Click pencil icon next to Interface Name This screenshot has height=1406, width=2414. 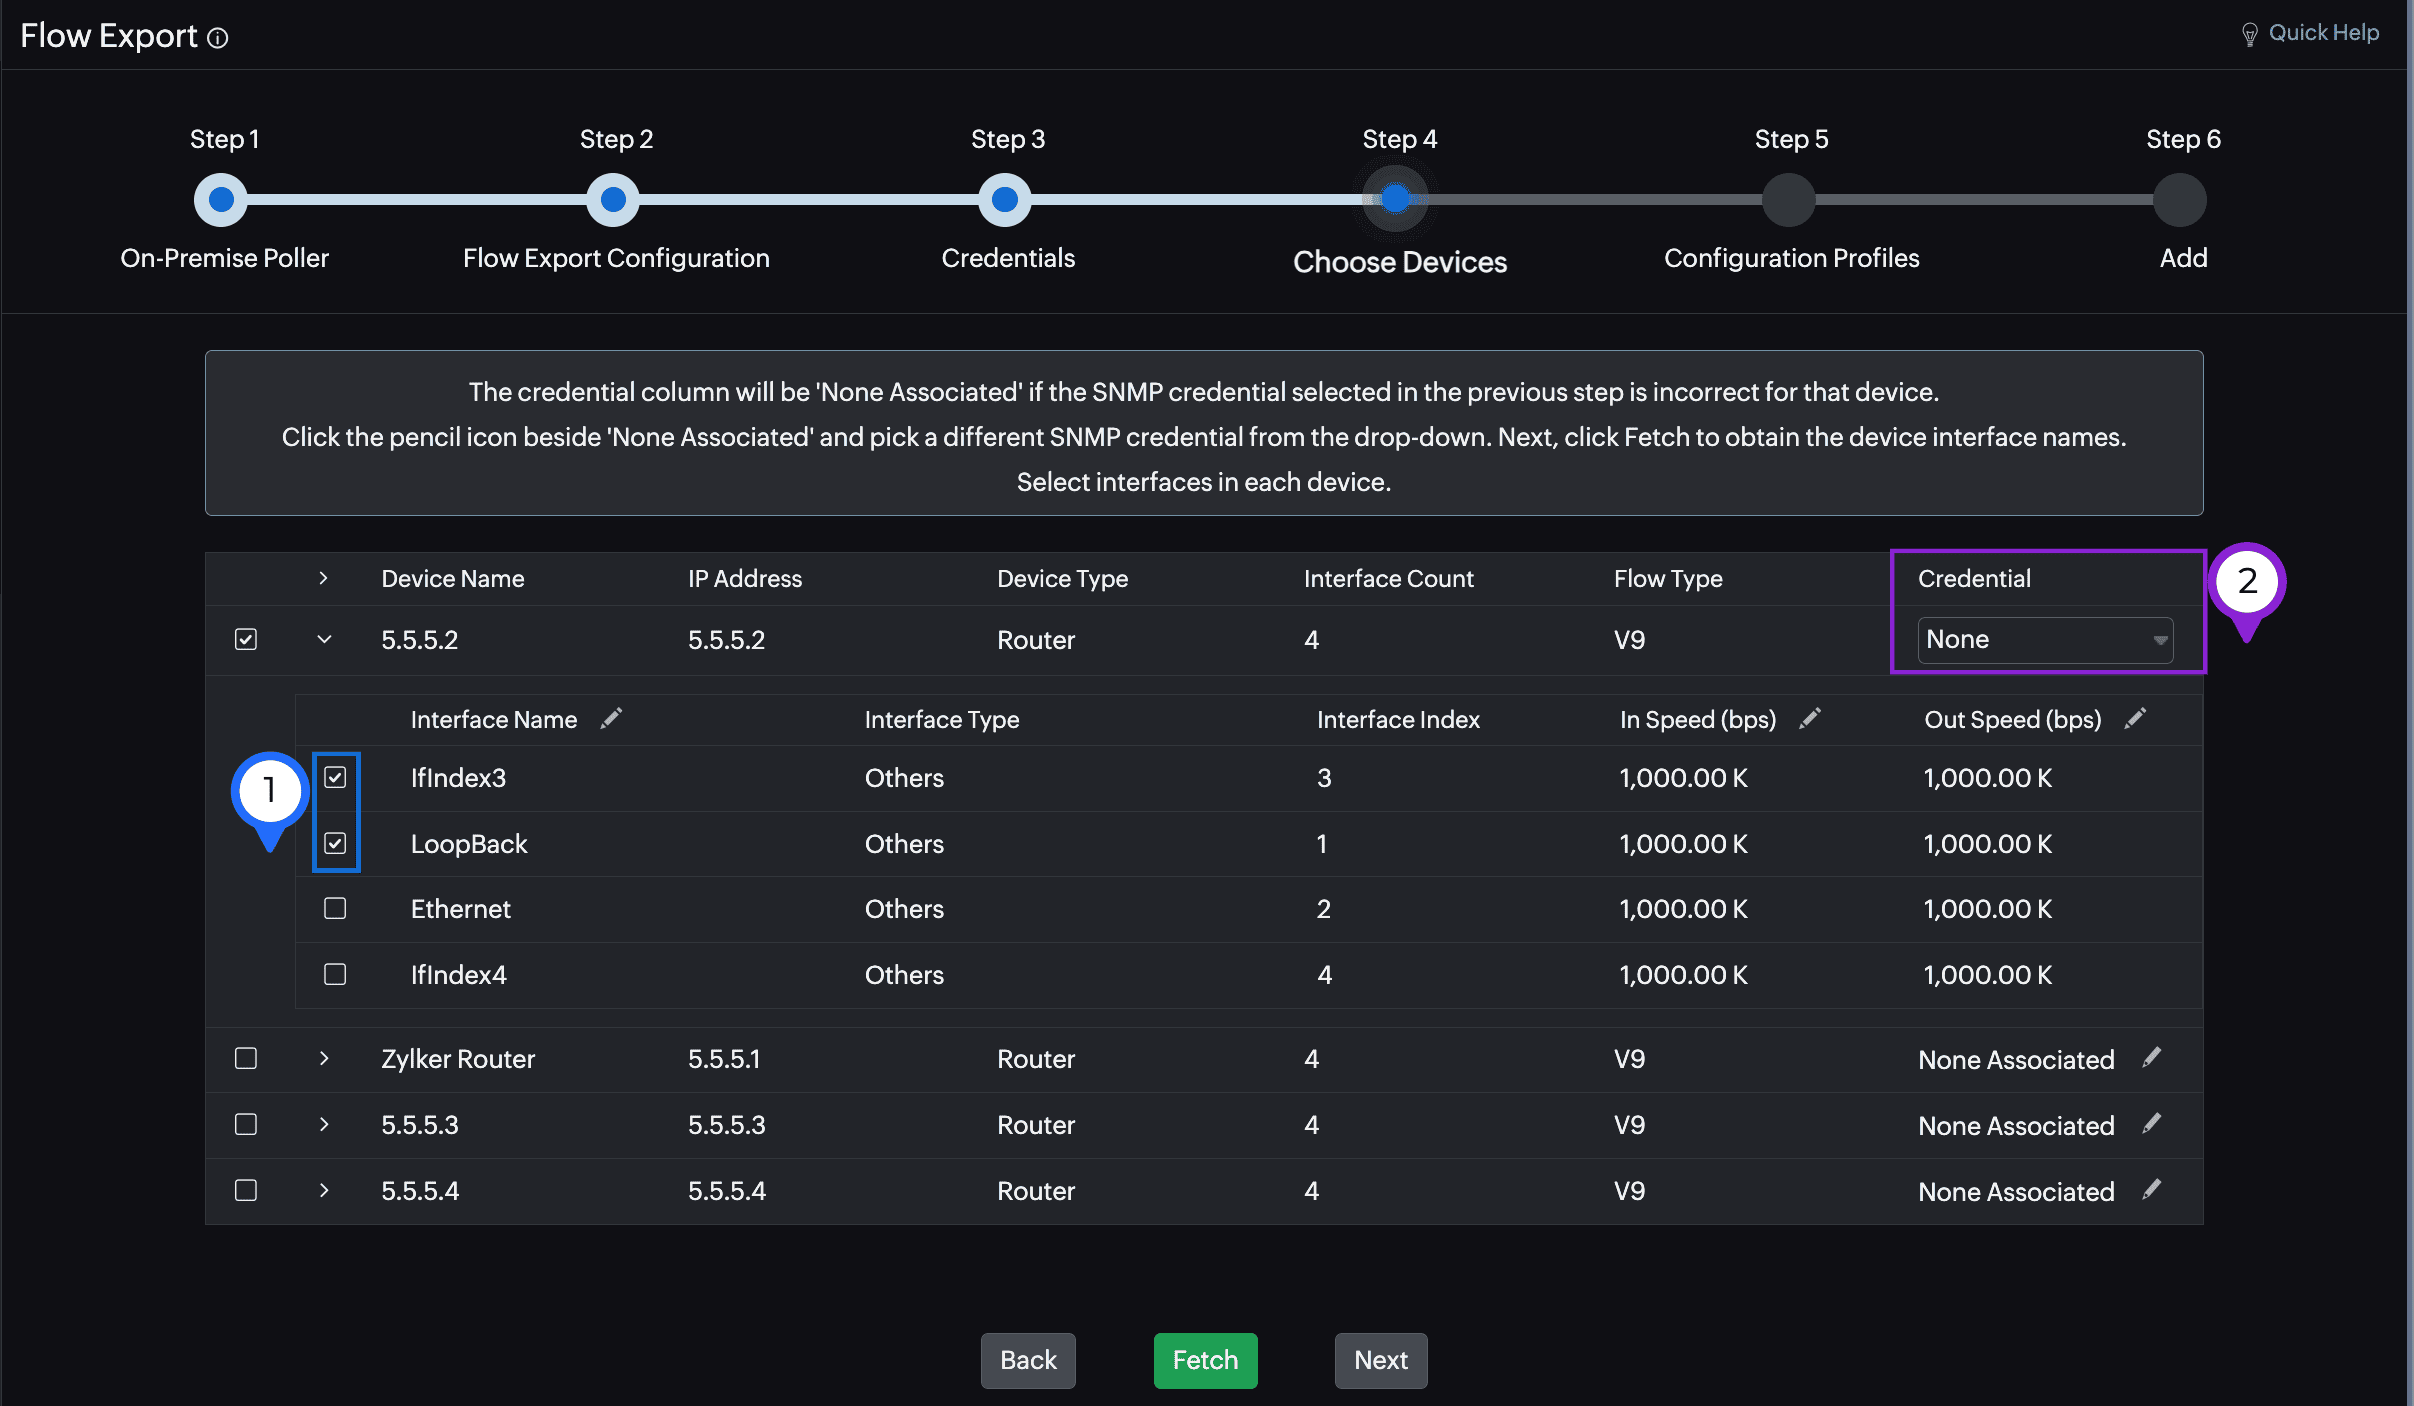pos(611,719)
